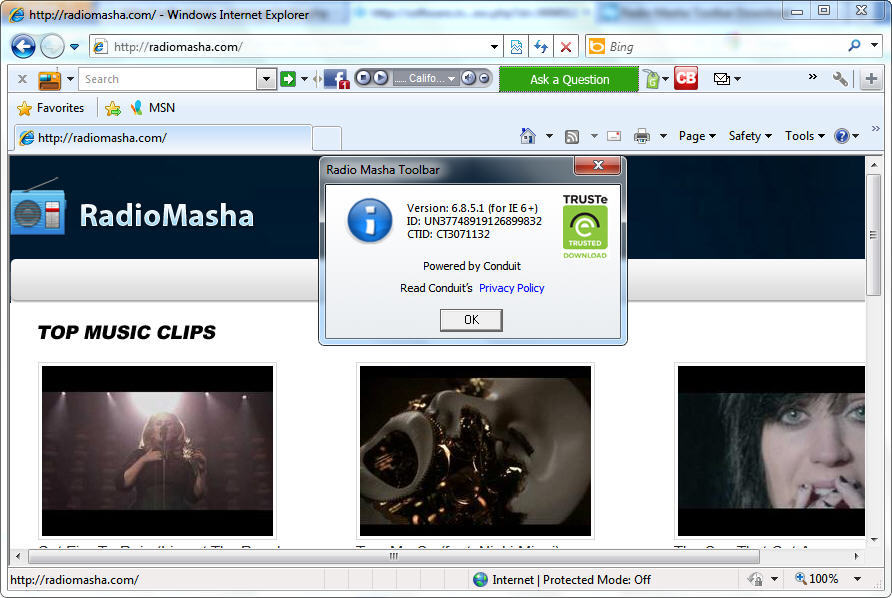Image resolution: width=892 pixels, height=598 pixels.
Task: Click the green shopping tag icon
Action: 652,80
